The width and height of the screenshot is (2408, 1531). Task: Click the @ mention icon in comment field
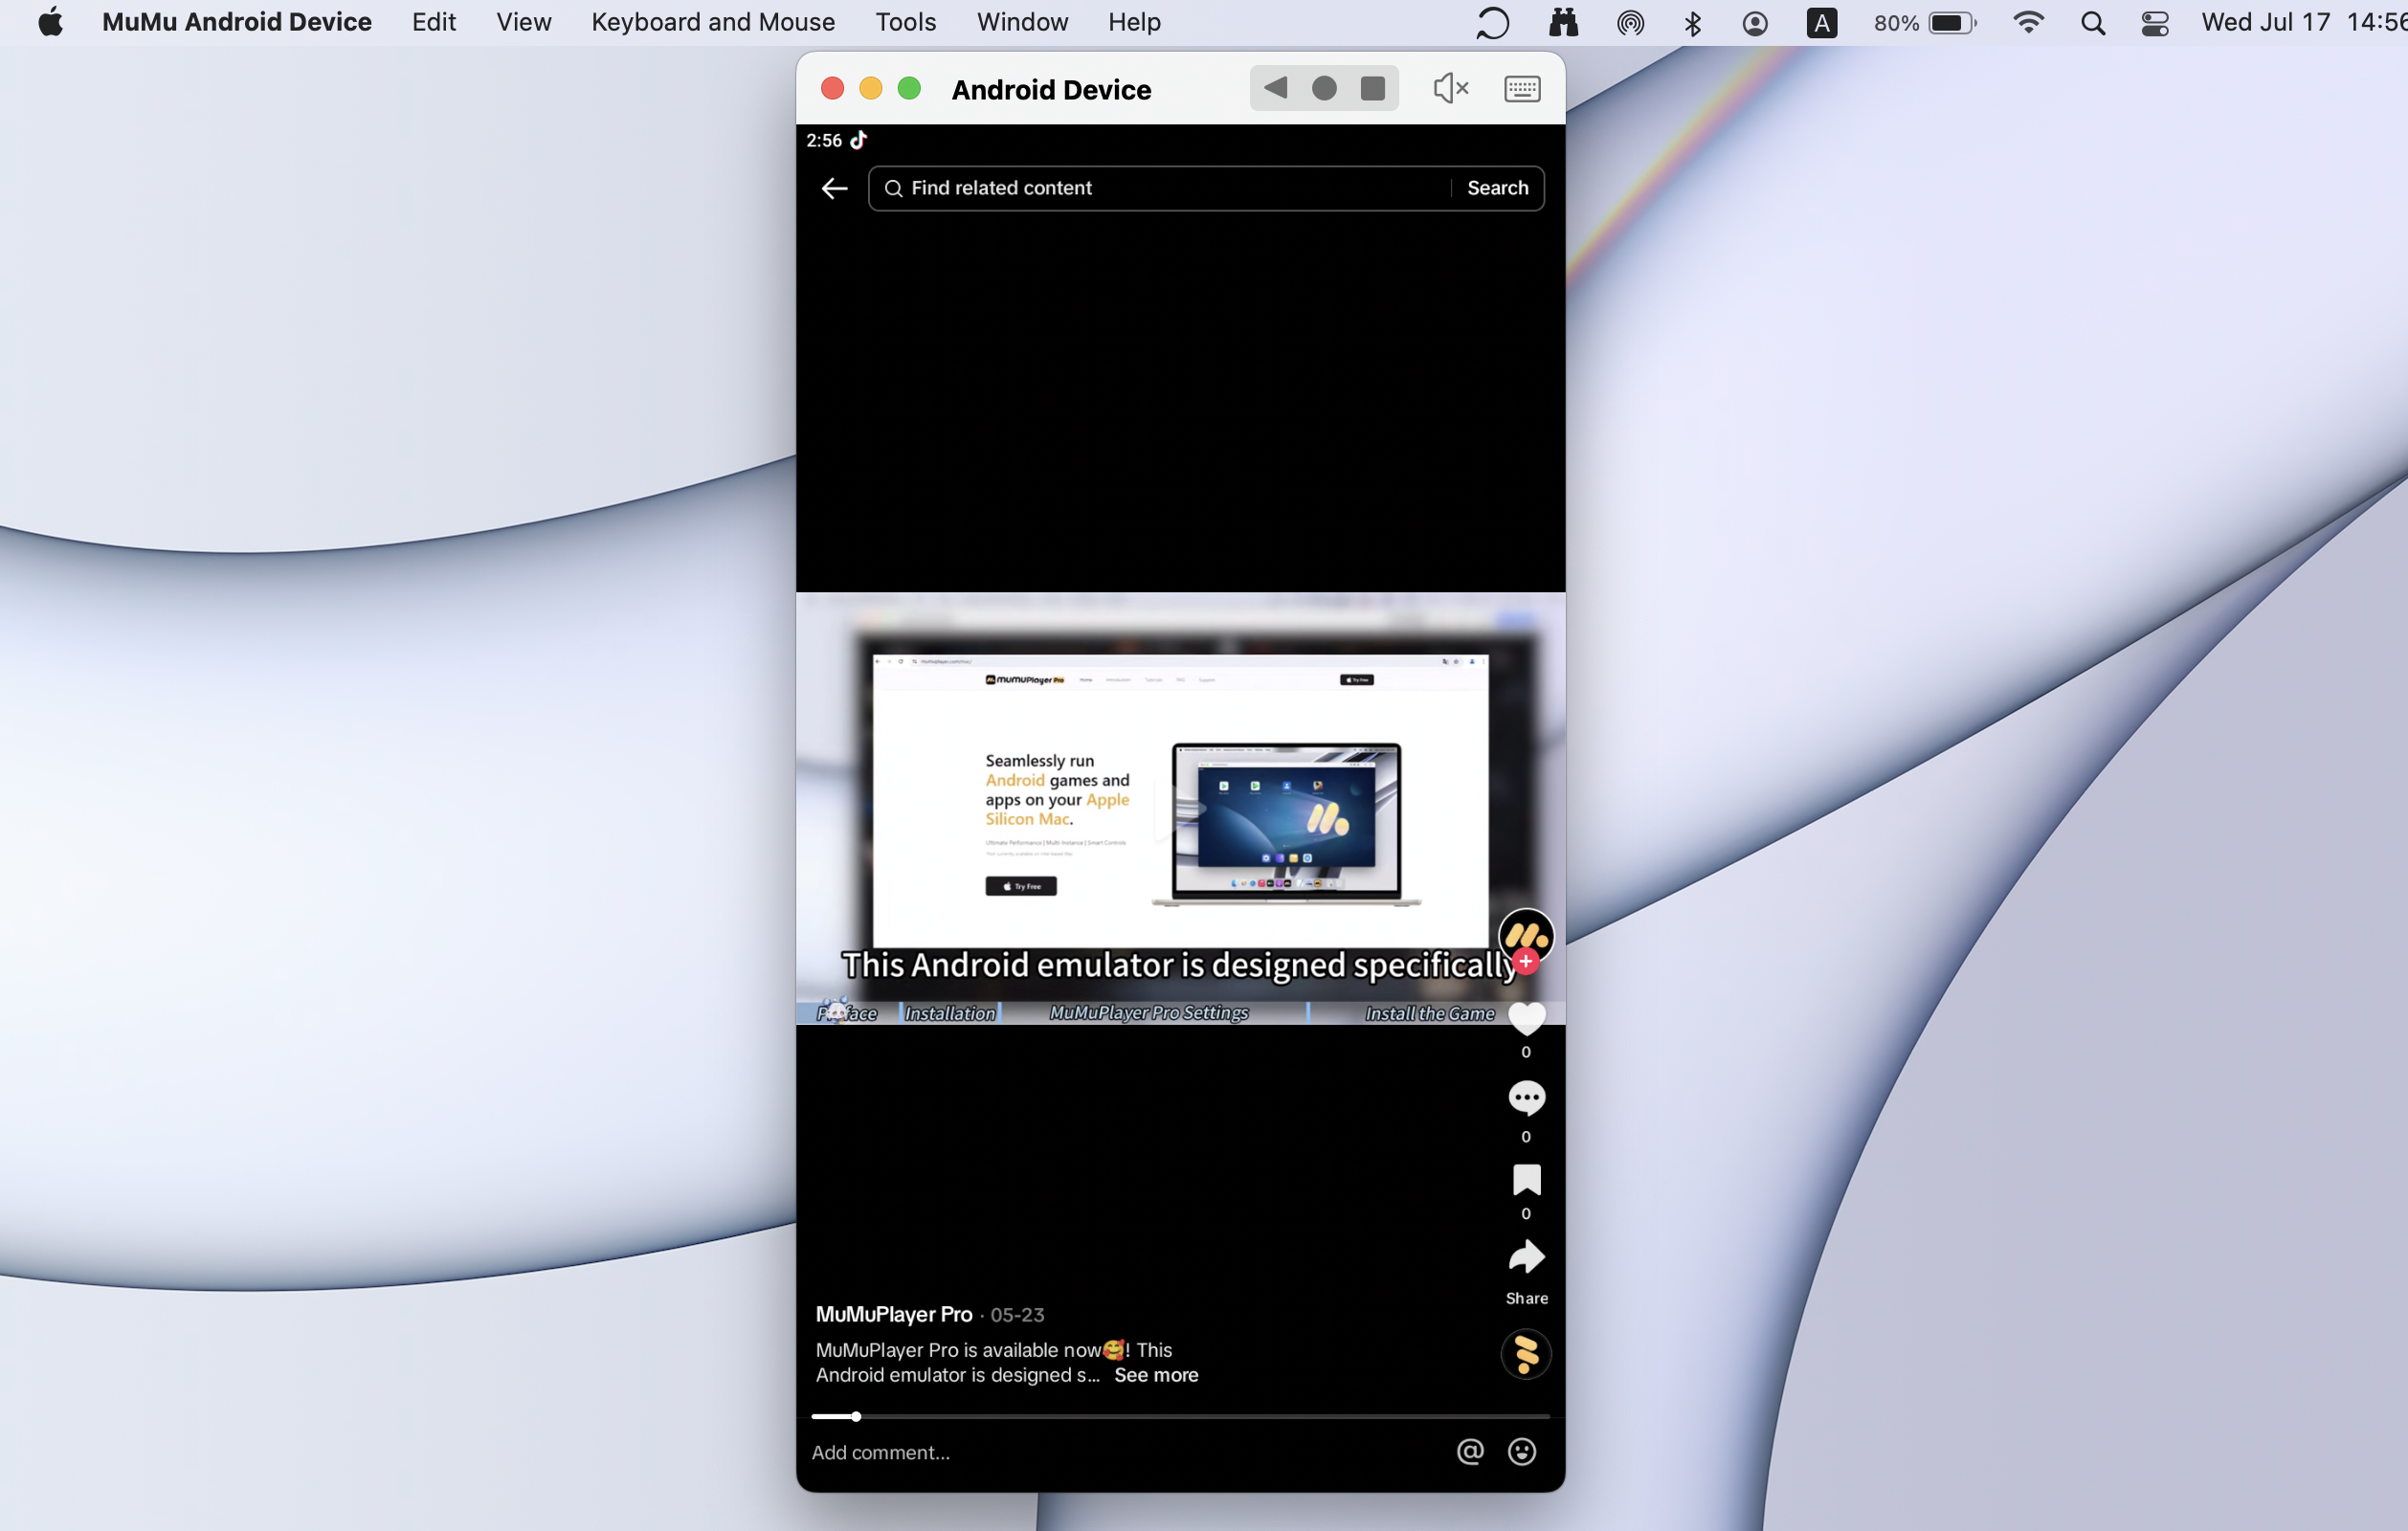1471,1452
